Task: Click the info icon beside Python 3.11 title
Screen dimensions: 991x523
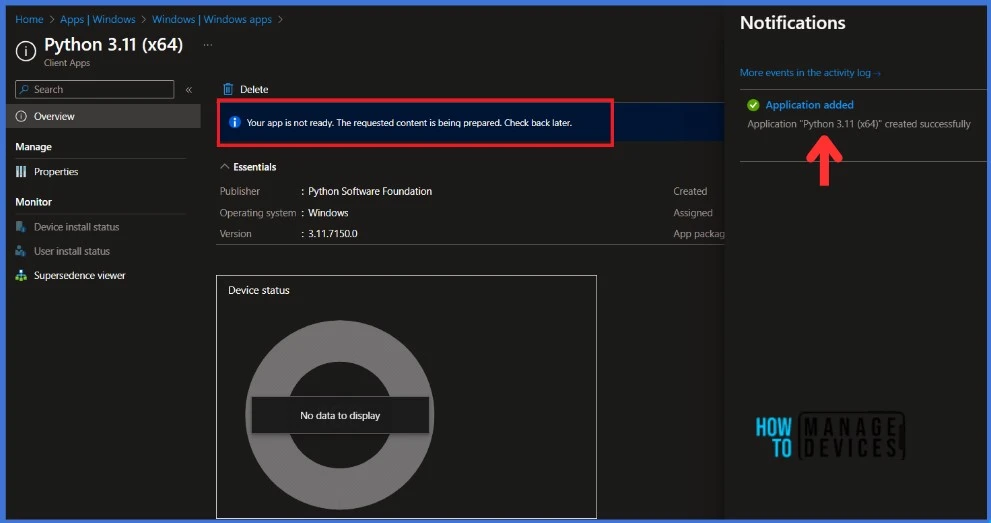Action: coord(26,51)
